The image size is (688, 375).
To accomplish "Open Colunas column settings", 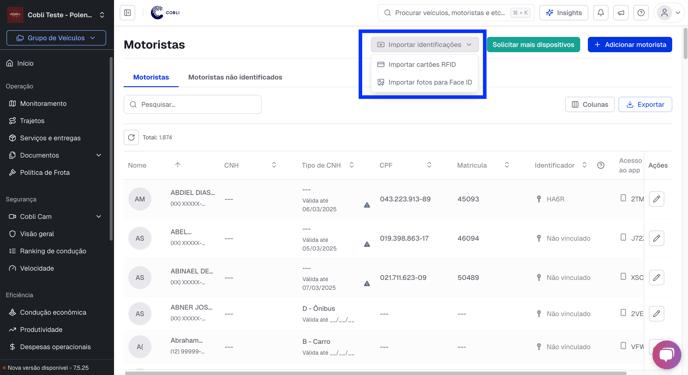I will [x=590, y=104].
